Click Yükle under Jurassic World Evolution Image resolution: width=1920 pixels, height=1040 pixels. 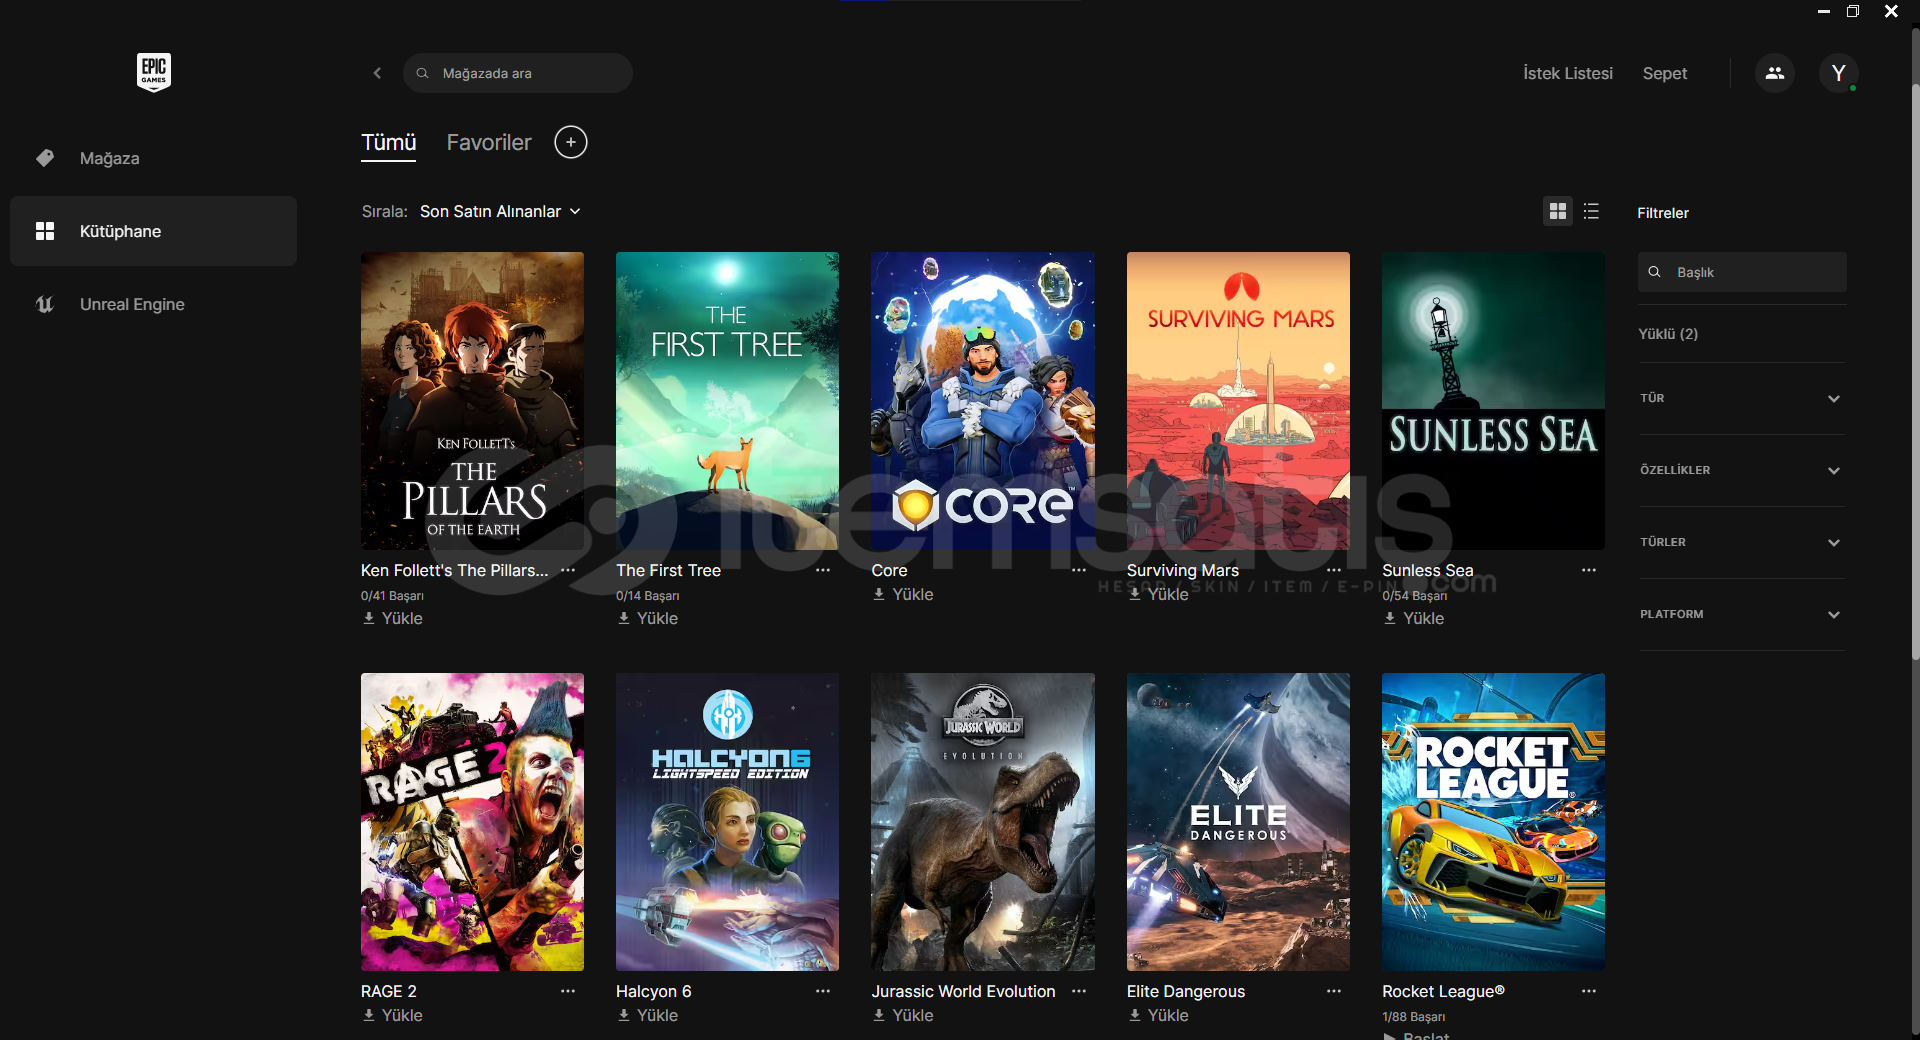pos(902,1015)
